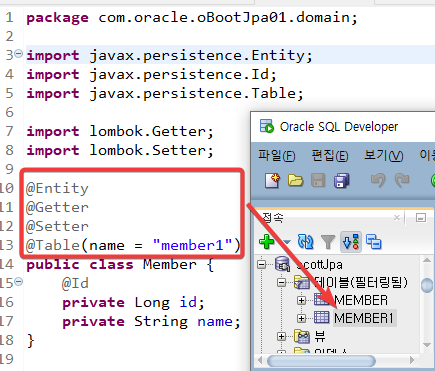Open the 파일(F) menu
Image resolution: width=435 pixels, height=371 pixels.
[x=277, y=156]
